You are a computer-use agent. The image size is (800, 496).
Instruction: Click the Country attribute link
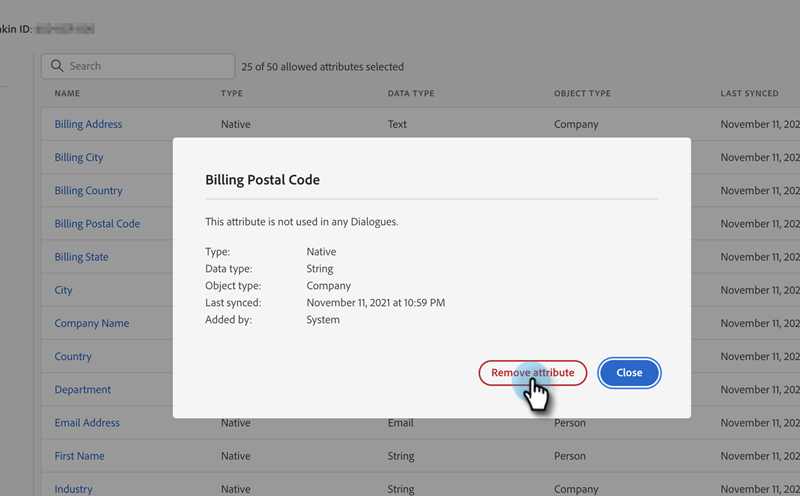pos(73,356)
